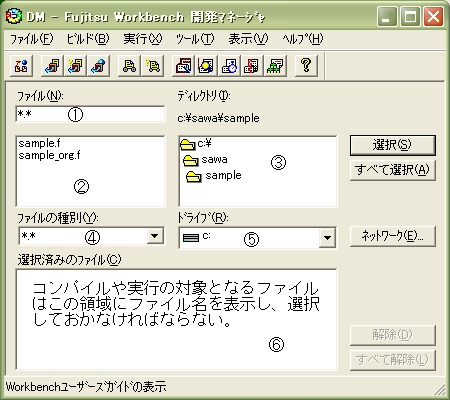This screenshot has width=450, height=400.
Task: Click the 解除(D) button
Action: pyautogui.click(x=393, y=335)
